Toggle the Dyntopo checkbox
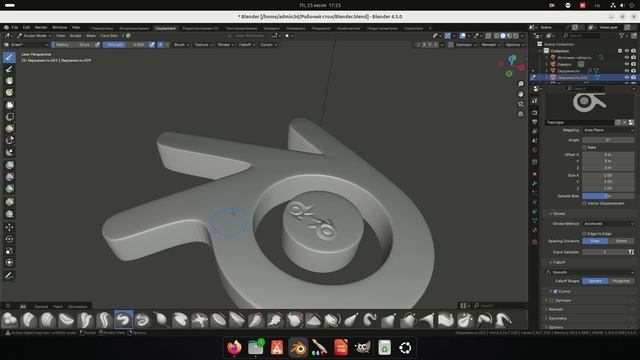This screenshot has width=640, height=360. pos(552,300)
